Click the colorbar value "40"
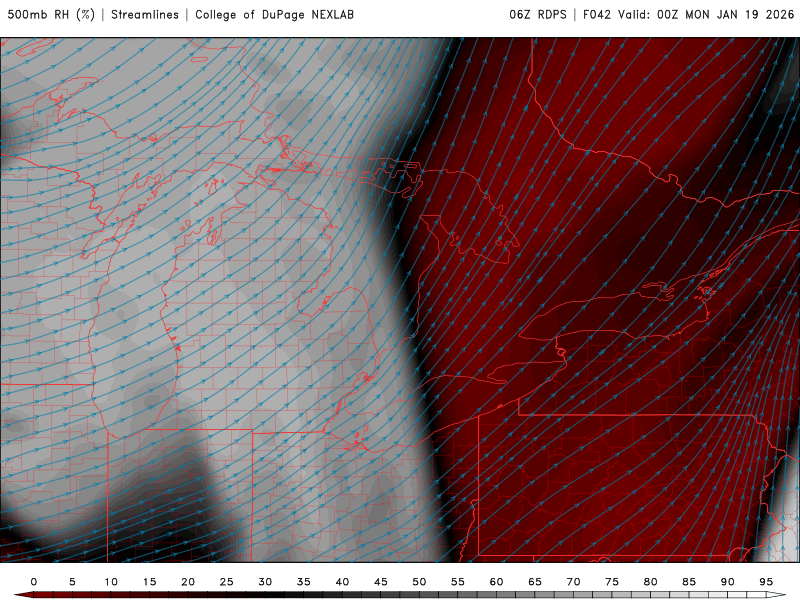The height and width of the screenshot is (600, 800). (342, 582)
